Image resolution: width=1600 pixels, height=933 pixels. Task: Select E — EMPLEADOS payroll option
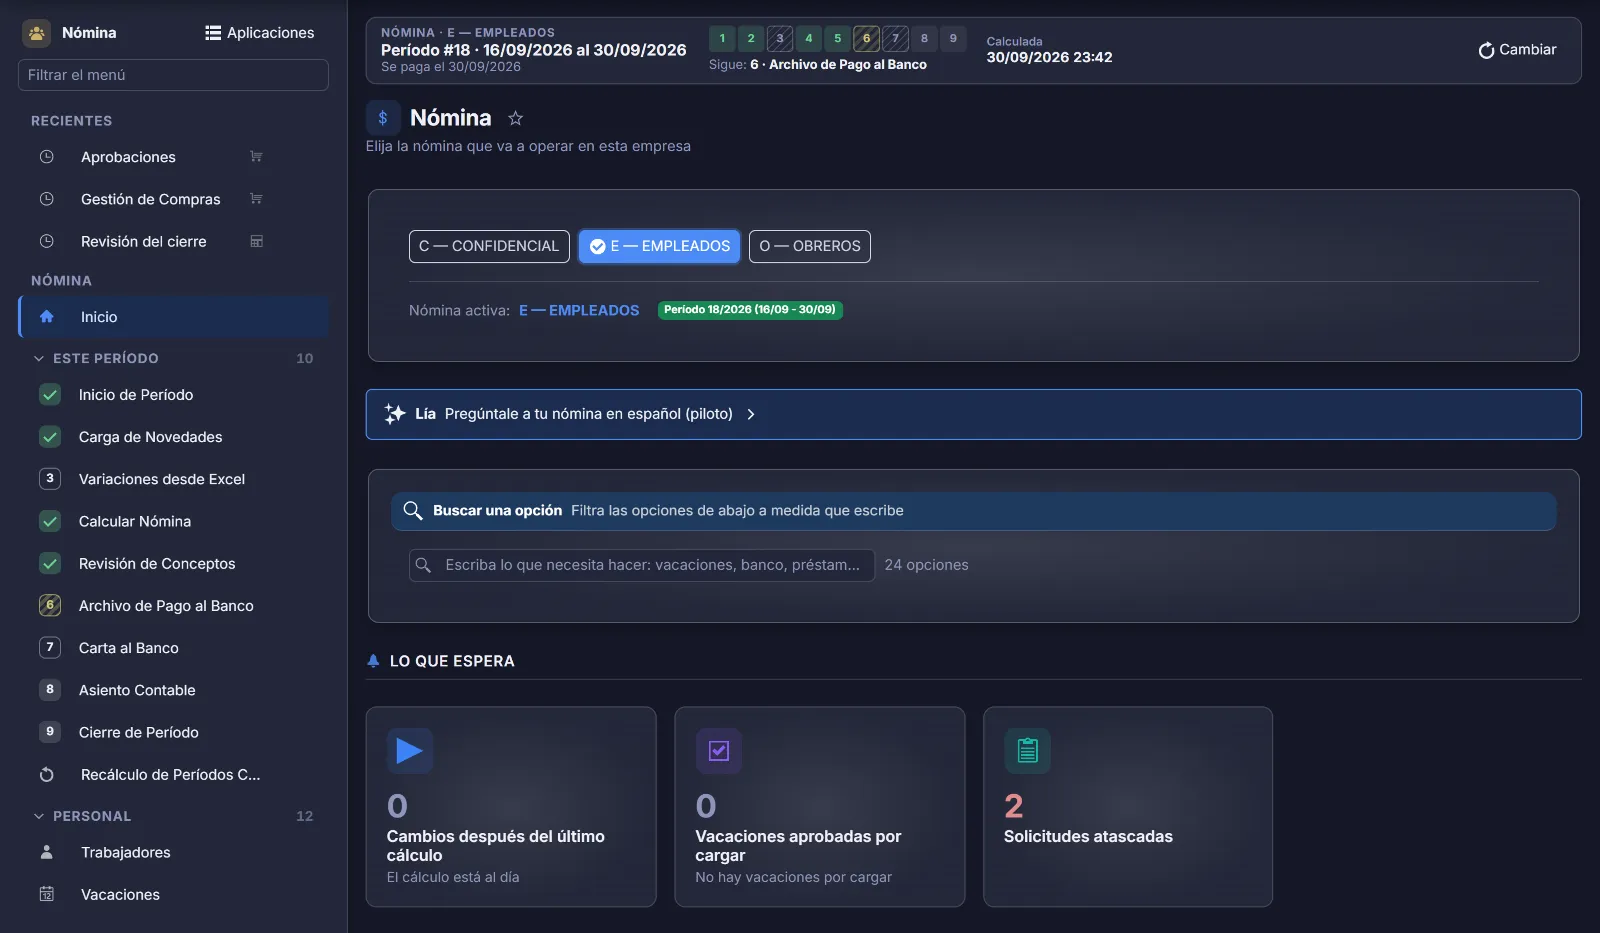[x=660, y=246]
